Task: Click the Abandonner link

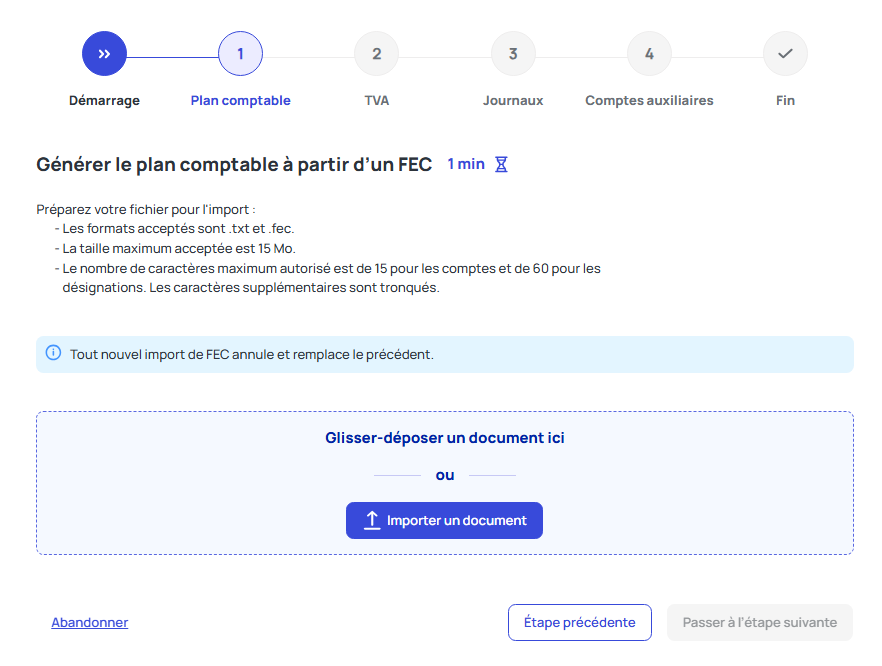Action: [x=90, y=622]
